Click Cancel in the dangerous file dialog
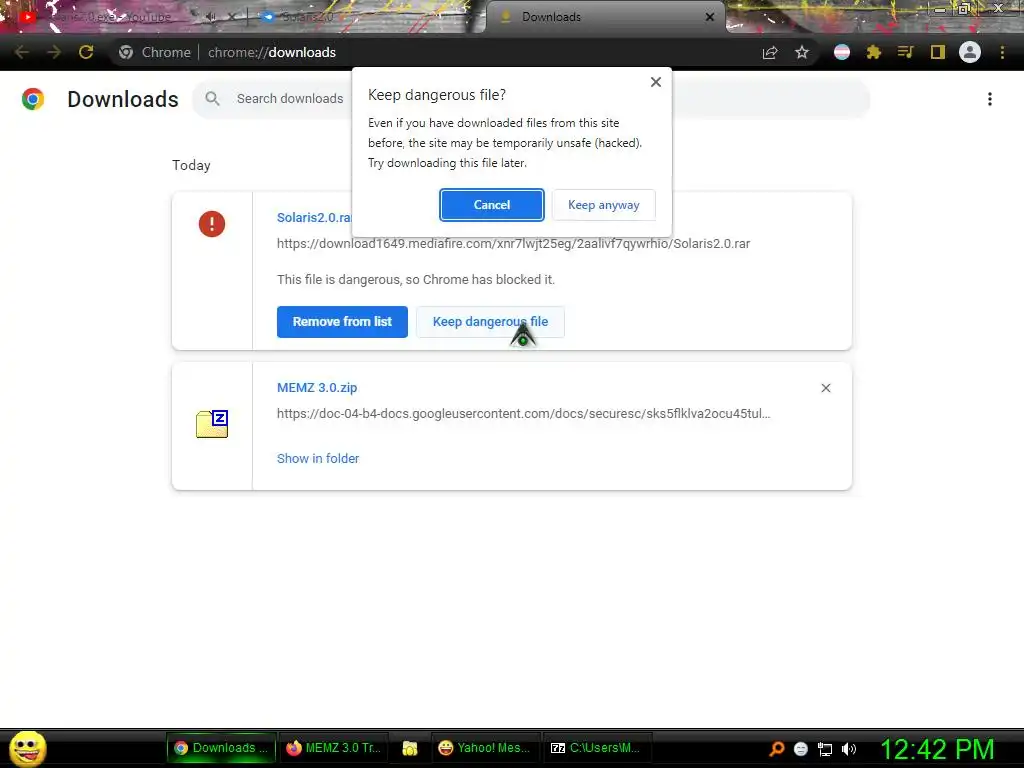The image size is (1024, 768). pyautogui.click(x=491, y=205)
